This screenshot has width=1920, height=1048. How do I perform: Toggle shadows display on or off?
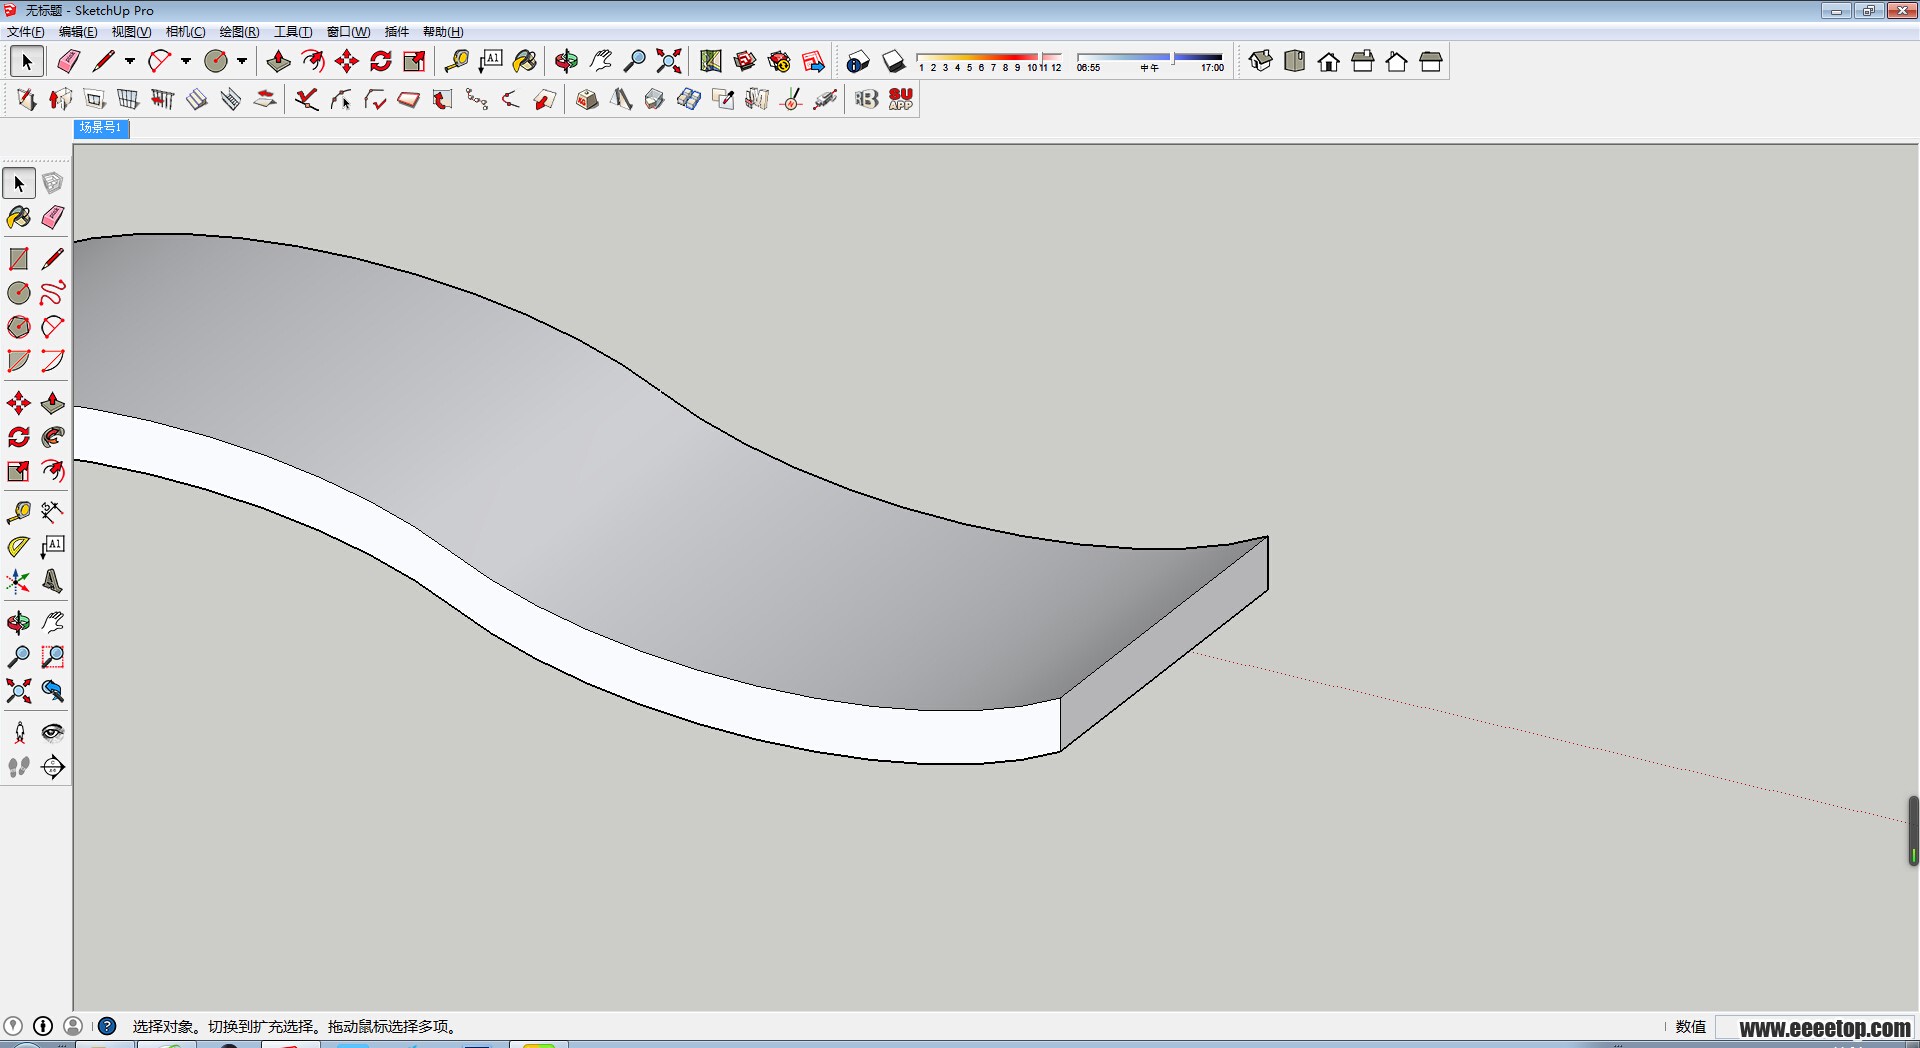[x=893, y=61]
